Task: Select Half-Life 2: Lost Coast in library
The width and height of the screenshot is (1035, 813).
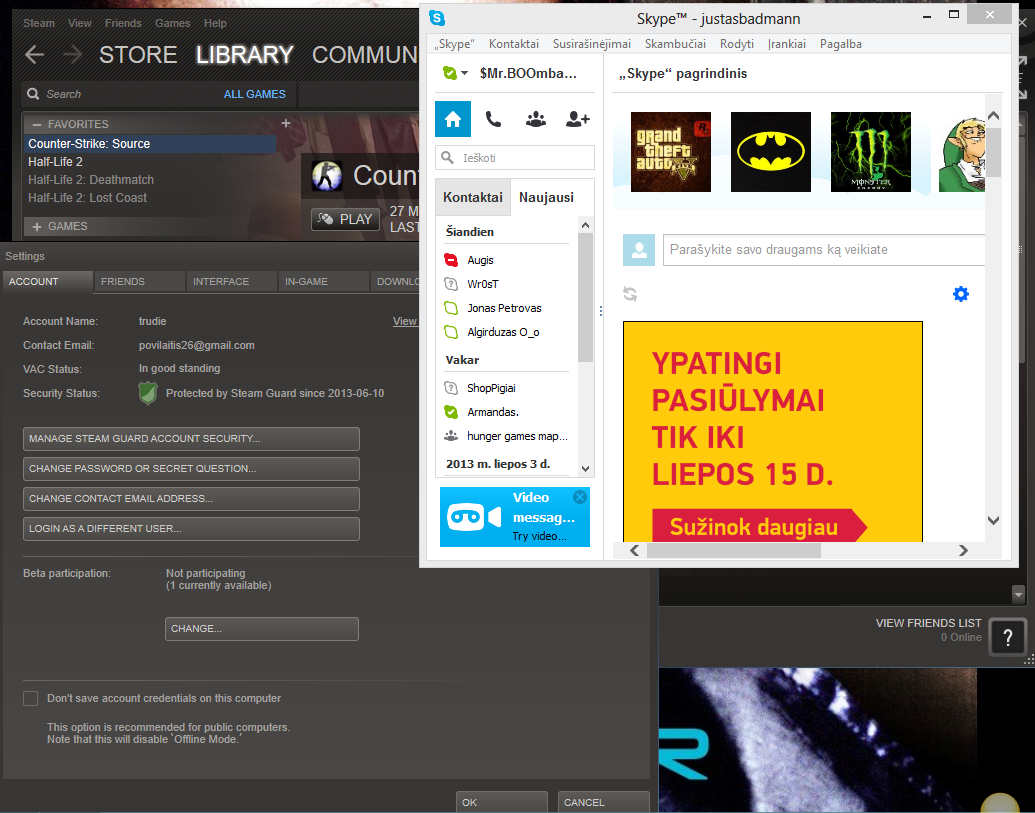Action: point(87,198)
